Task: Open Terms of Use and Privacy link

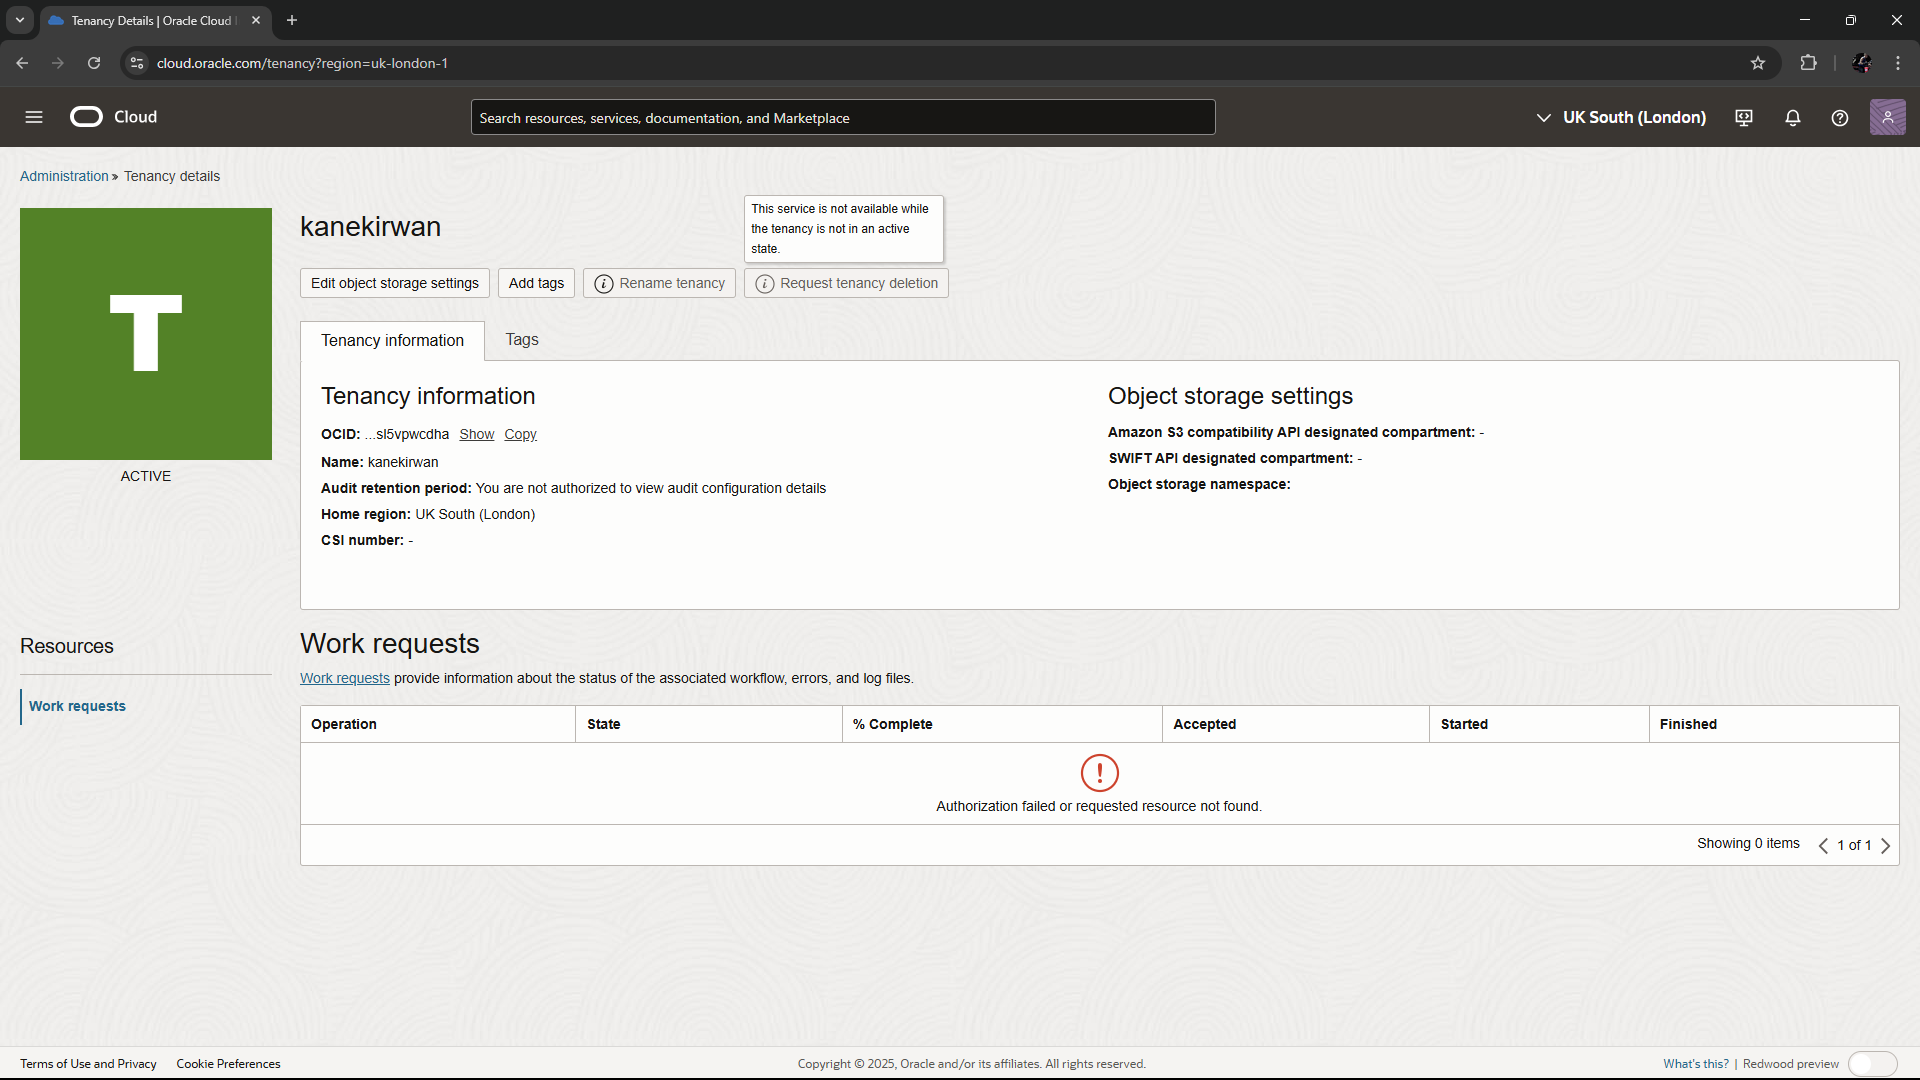Action: [x=88, y=1064]
